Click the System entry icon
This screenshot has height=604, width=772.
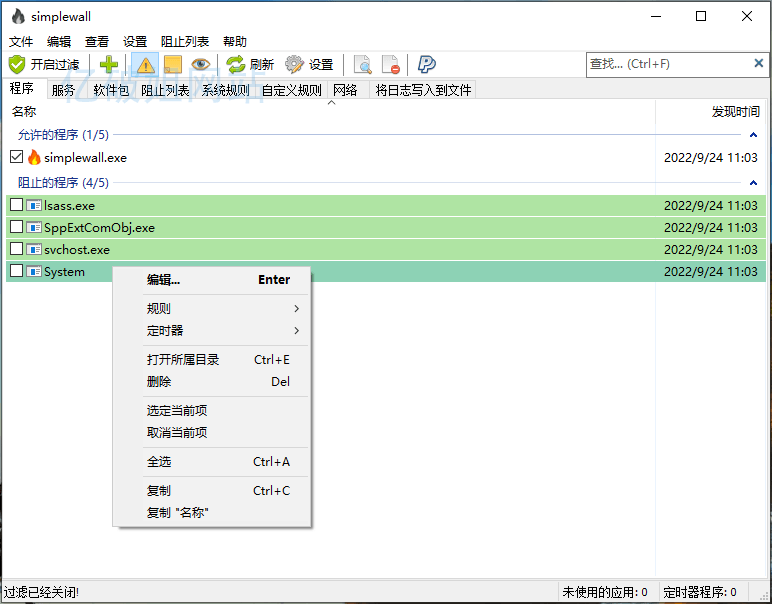34,271
